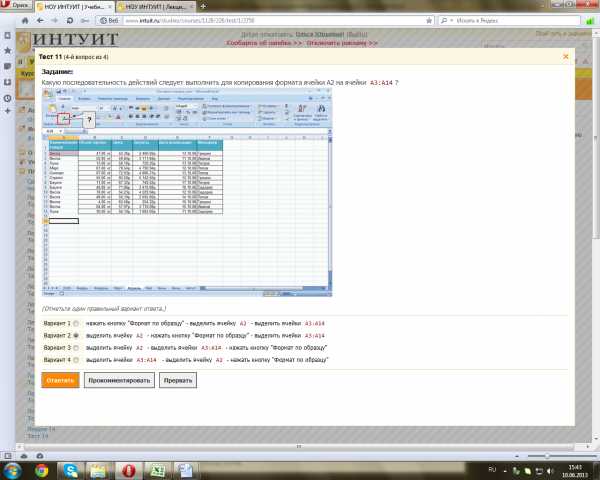Reload the page with the refresh icon

tap(70, 21)
